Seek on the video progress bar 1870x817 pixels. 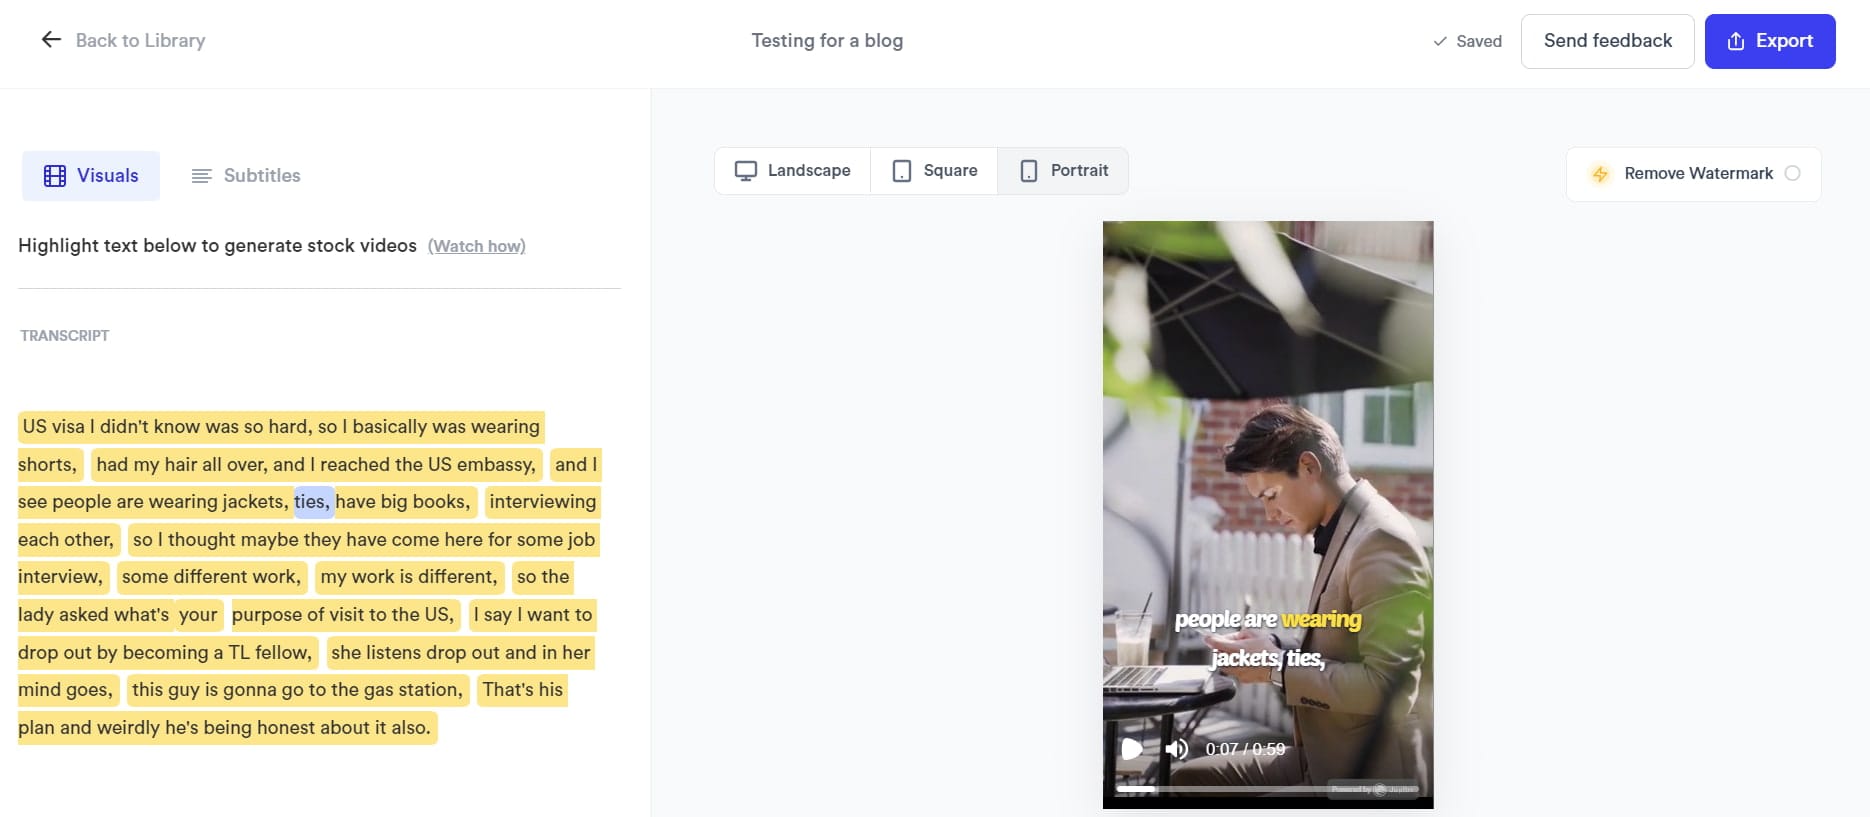tap(1267, 789)
